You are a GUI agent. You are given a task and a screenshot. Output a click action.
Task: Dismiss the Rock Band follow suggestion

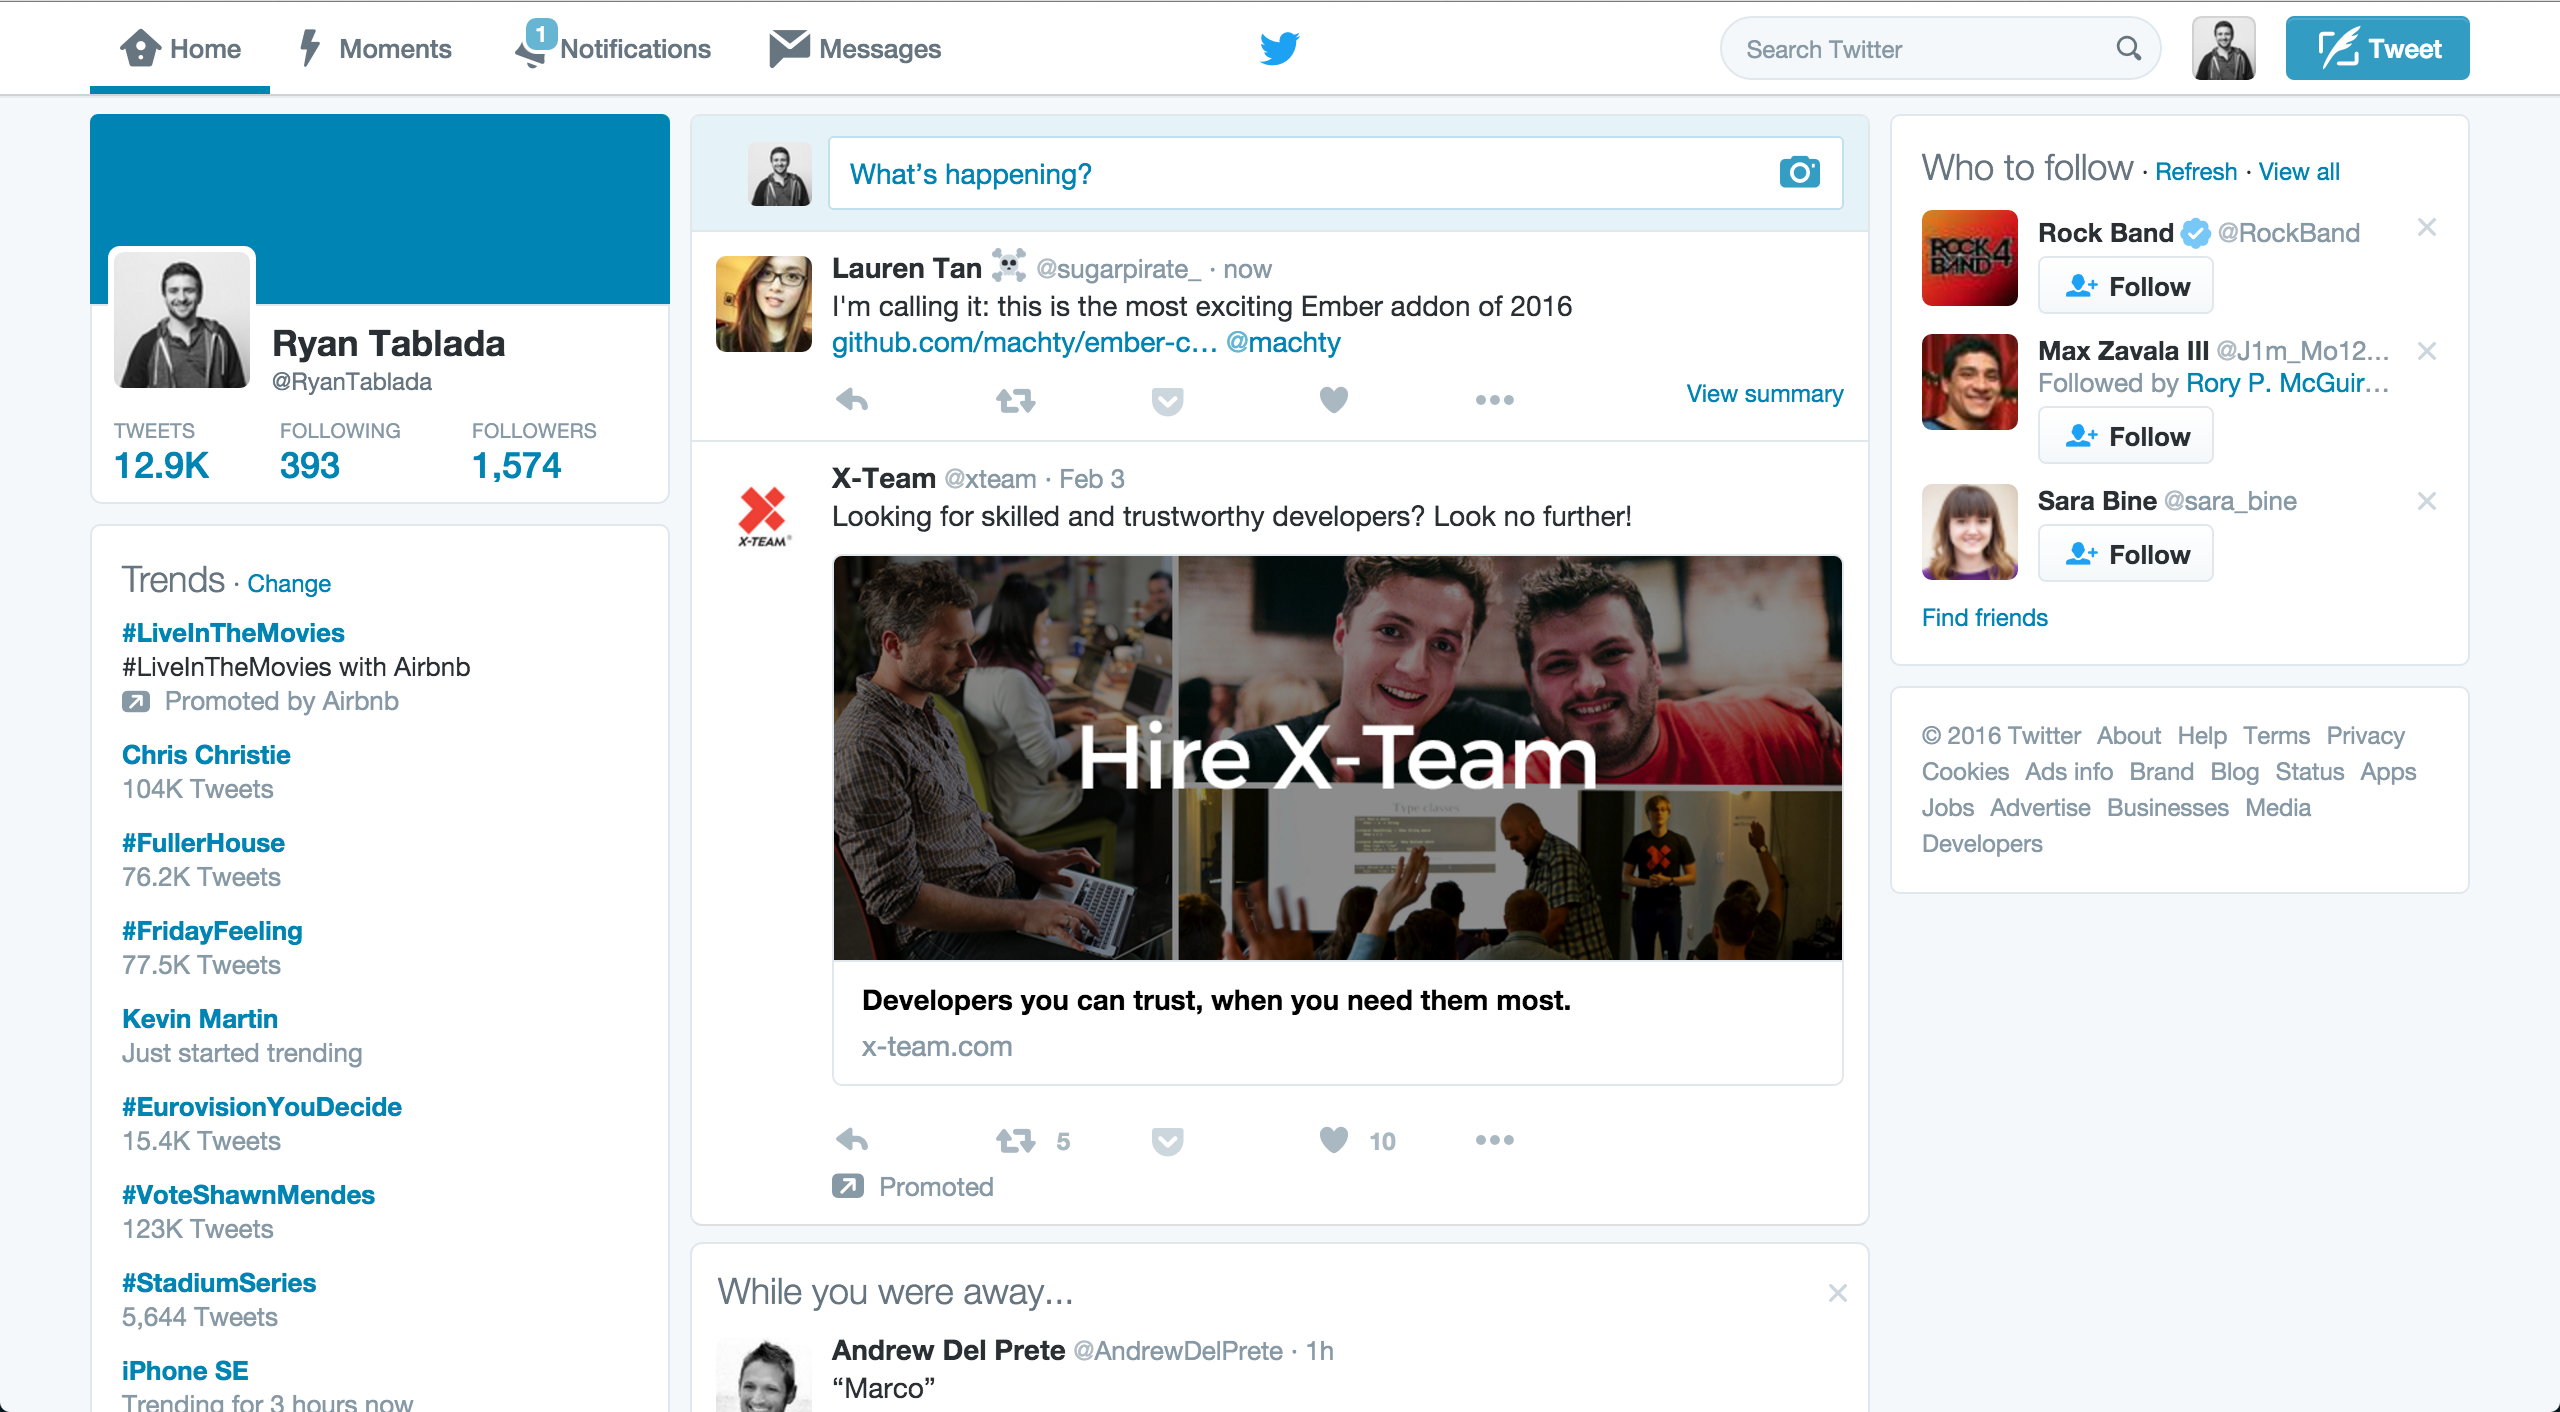pos(2426,228)
